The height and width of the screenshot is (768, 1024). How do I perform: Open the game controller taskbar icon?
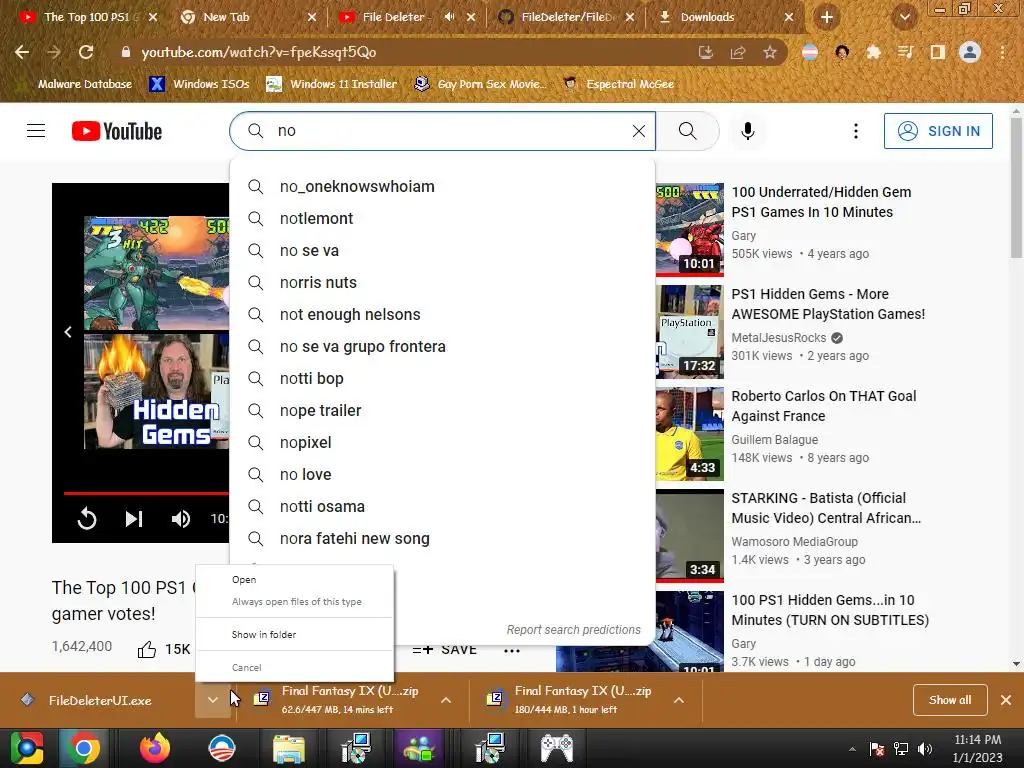point(557,748)
